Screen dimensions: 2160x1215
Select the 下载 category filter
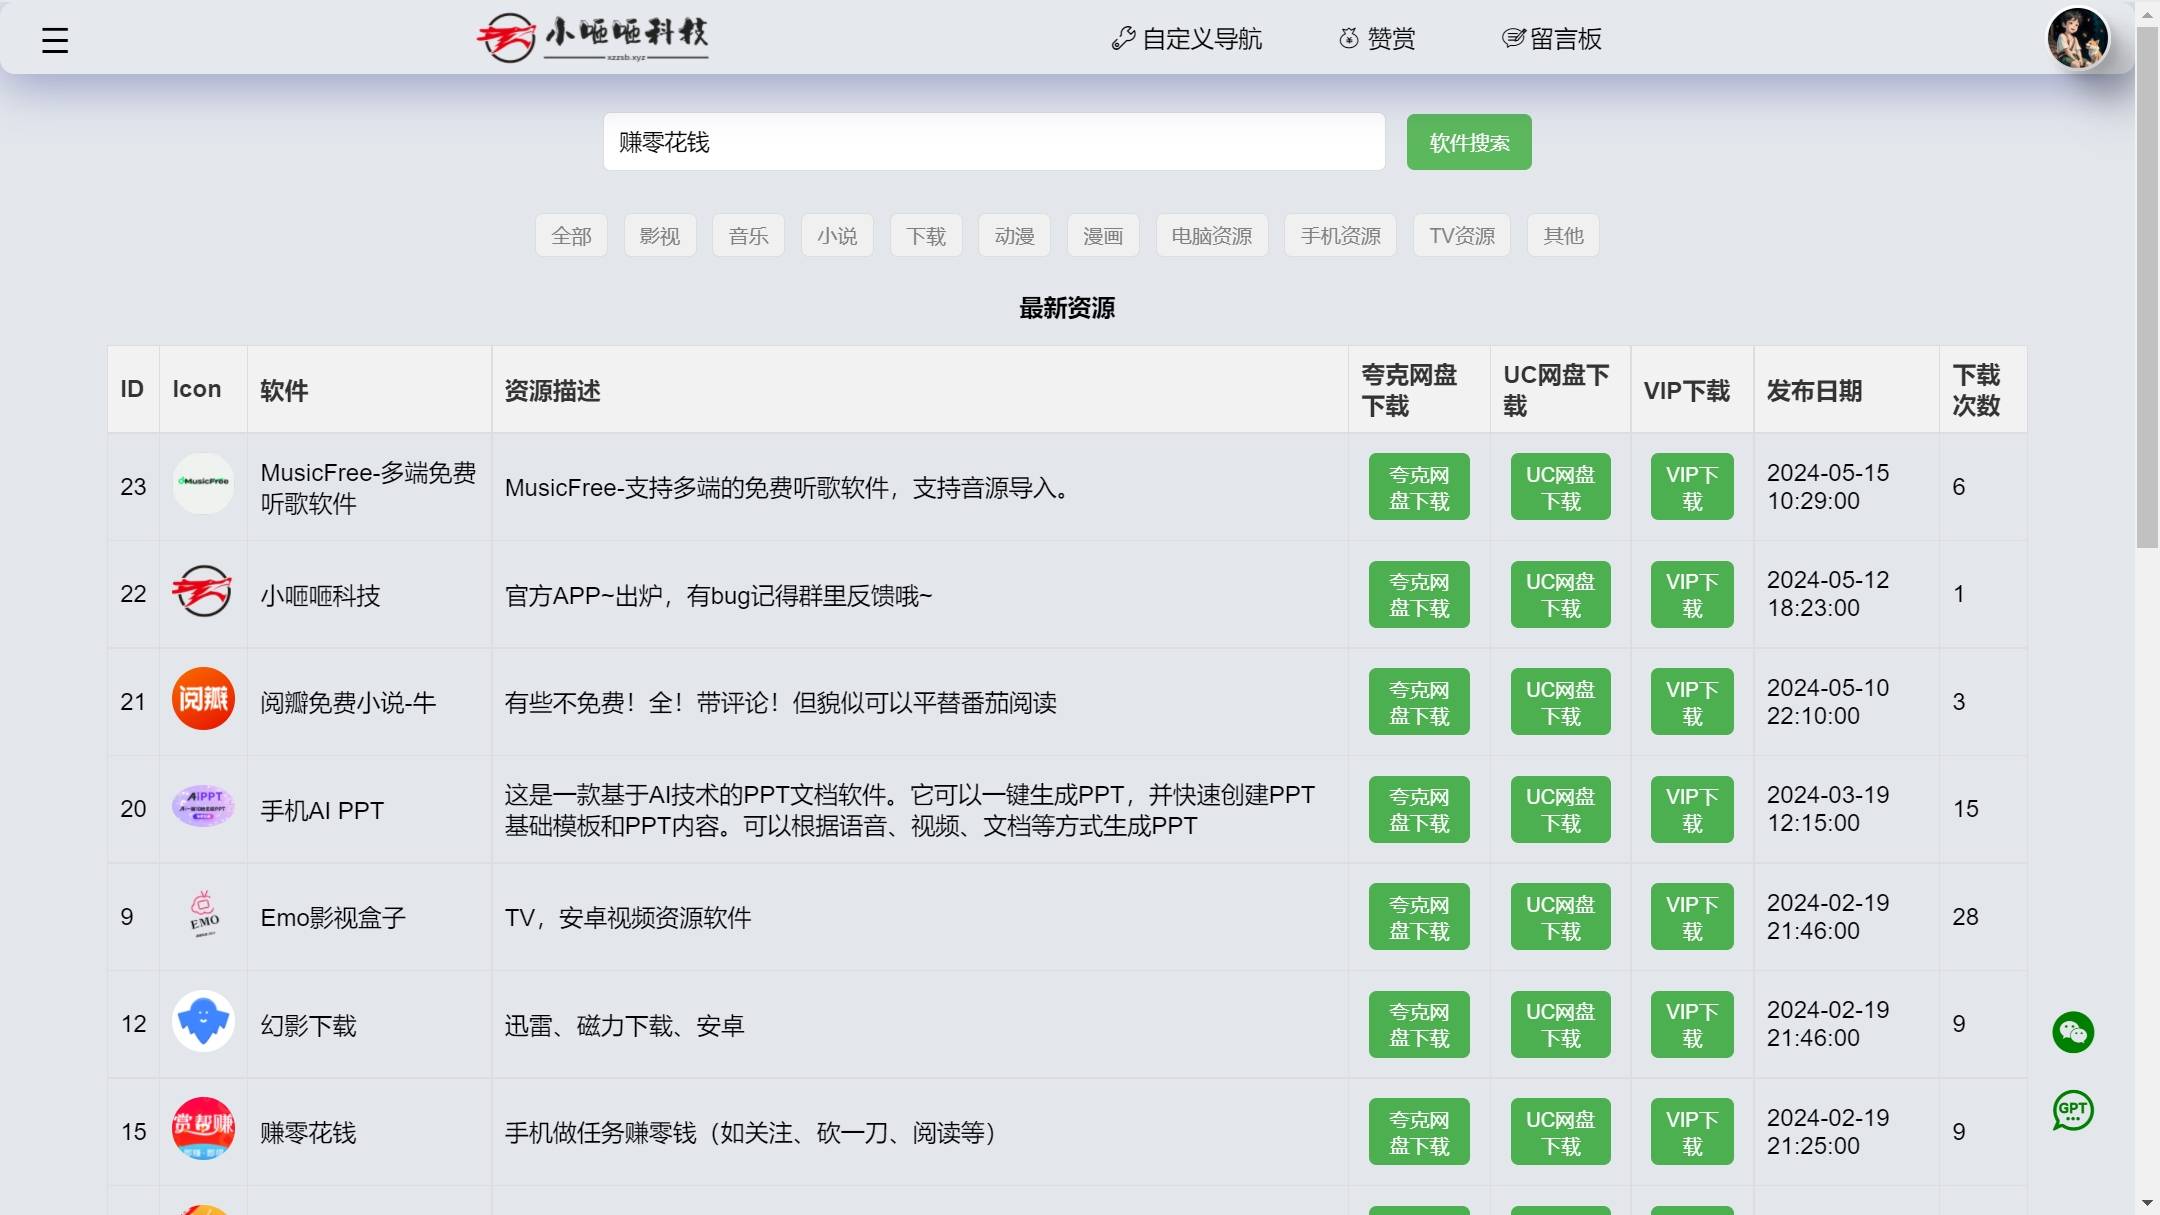[x=926, y=236]
